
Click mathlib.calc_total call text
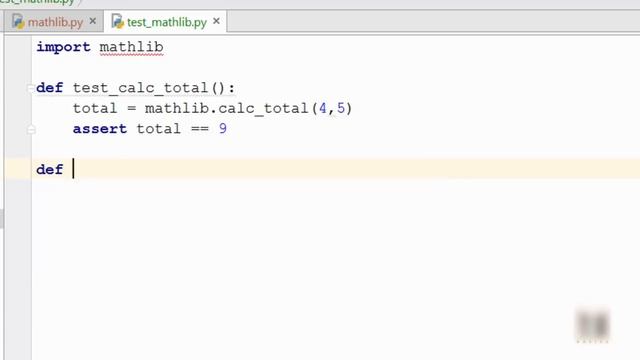pos(227,109)
